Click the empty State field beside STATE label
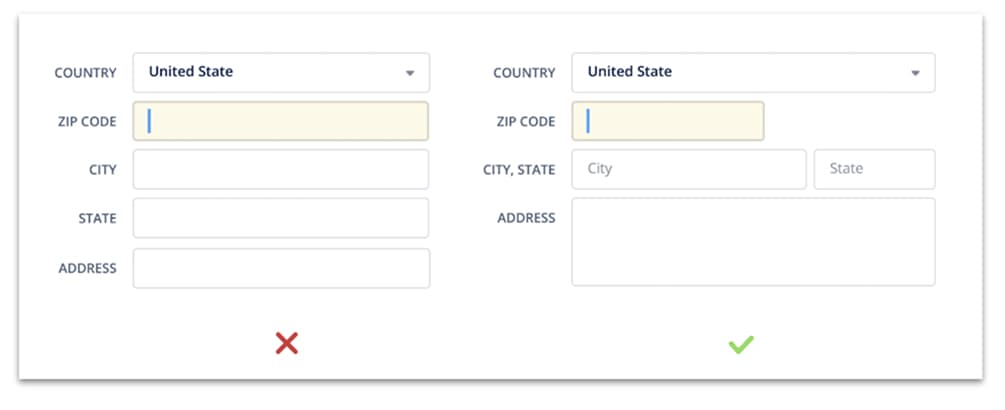This screenshot has width=1005, height=410. [281, 218]
